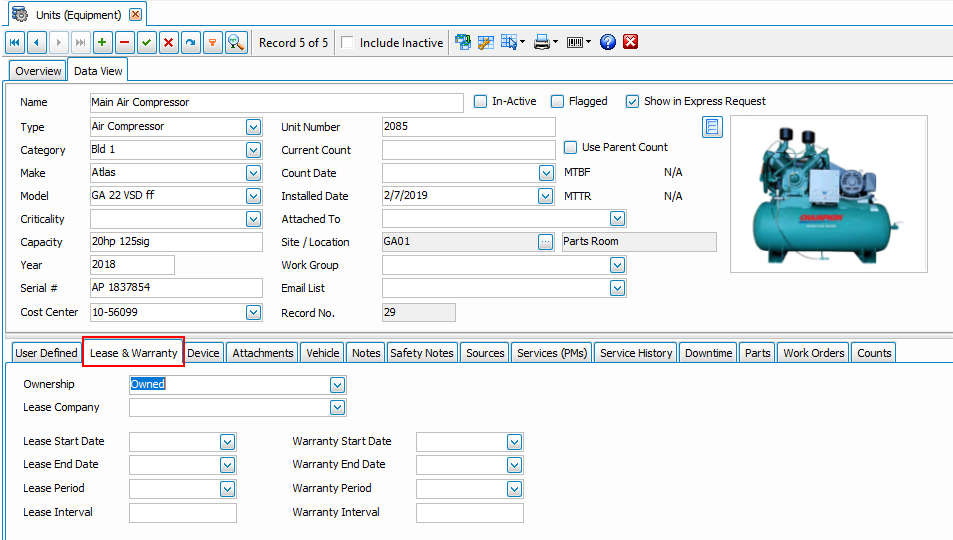Click the Lease Interval field
This screenshot has width=953, height=540.
[x=183, y=513]
